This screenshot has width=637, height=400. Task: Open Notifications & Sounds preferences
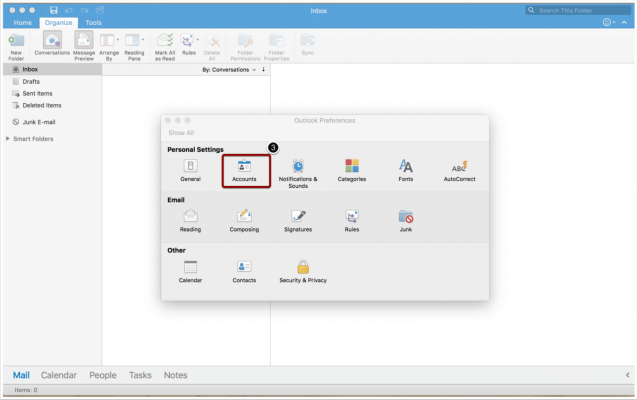click(x=298, y=173)
